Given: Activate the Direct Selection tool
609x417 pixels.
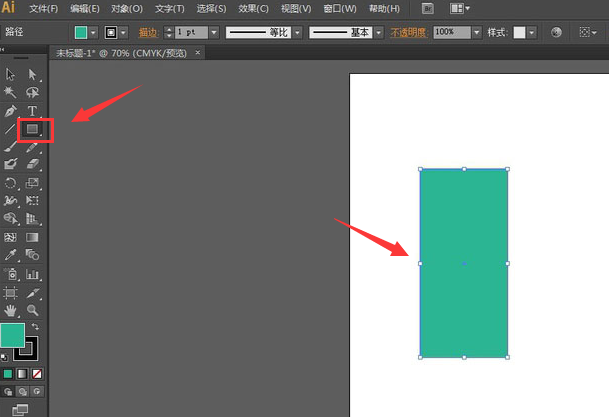Looking at the screenshot, I should (32, 74).
